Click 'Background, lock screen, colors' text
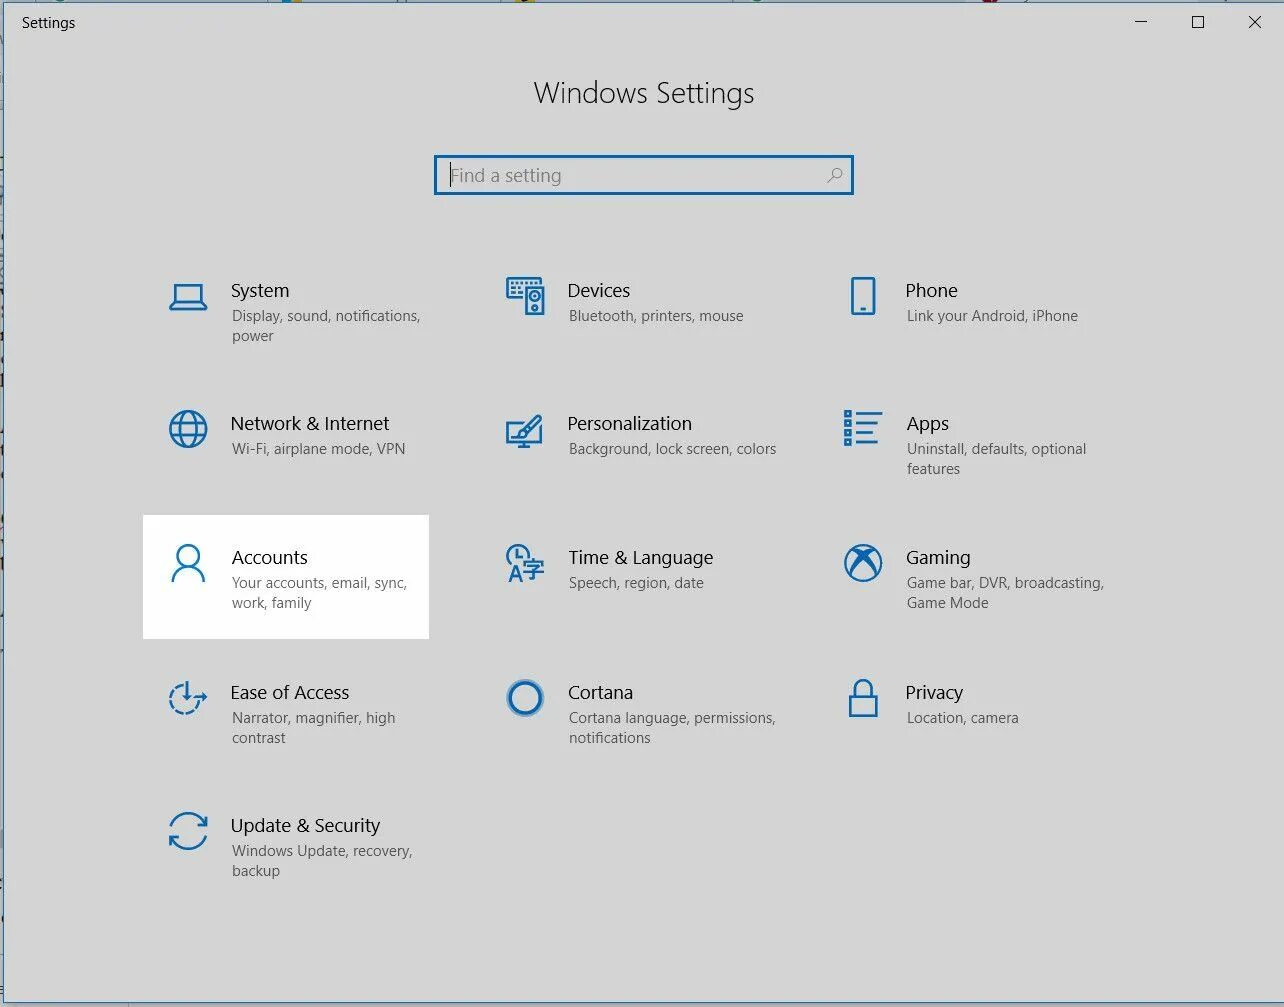This screenshot has height=1007, width=1284. click(x=672, y=449)
